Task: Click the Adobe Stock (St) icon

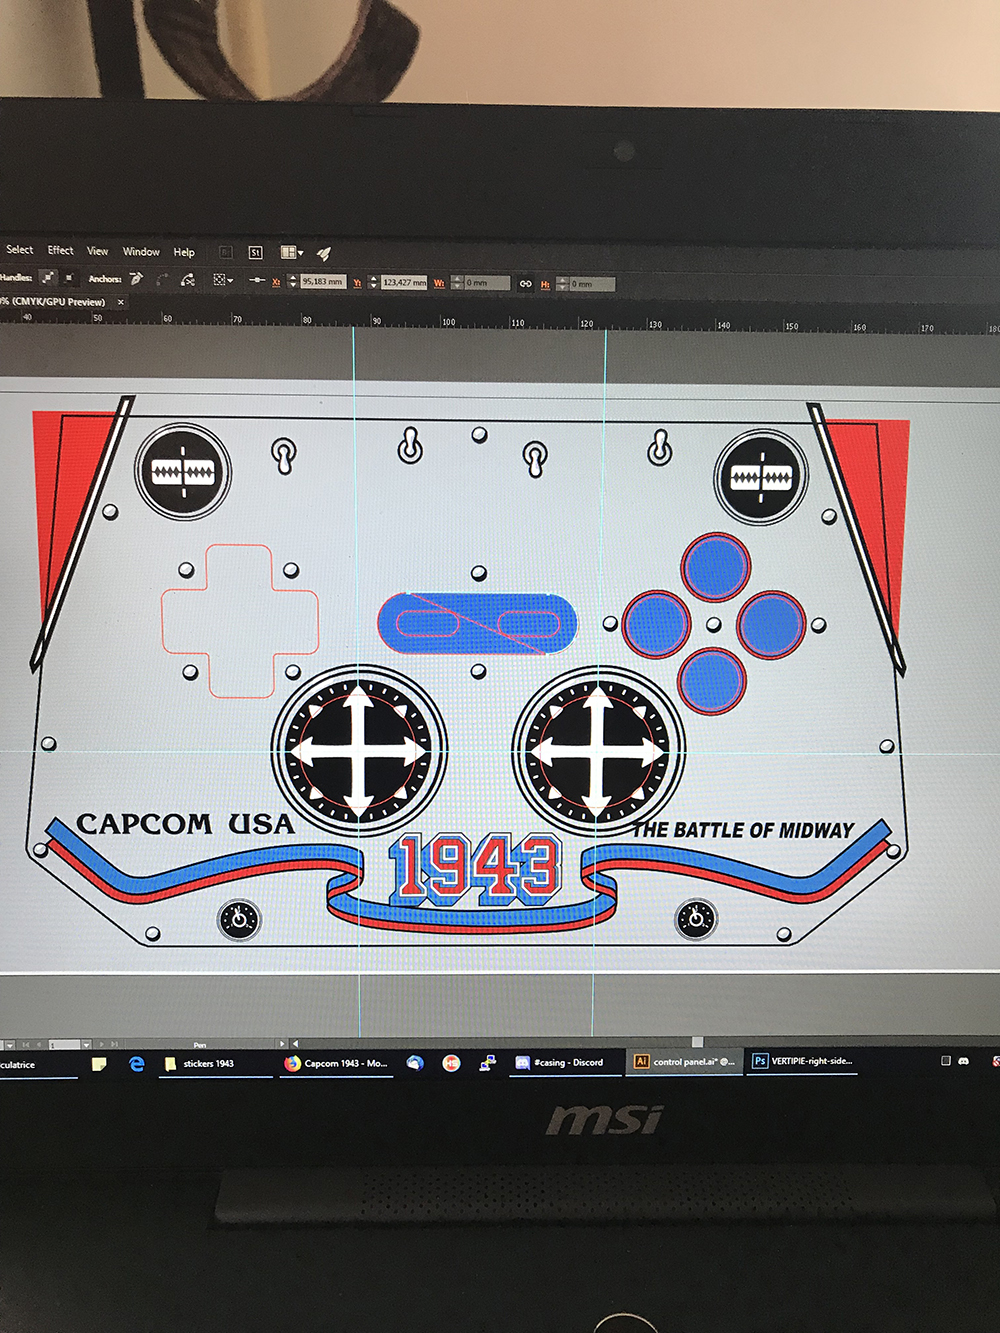Action: tap(255, 253)
